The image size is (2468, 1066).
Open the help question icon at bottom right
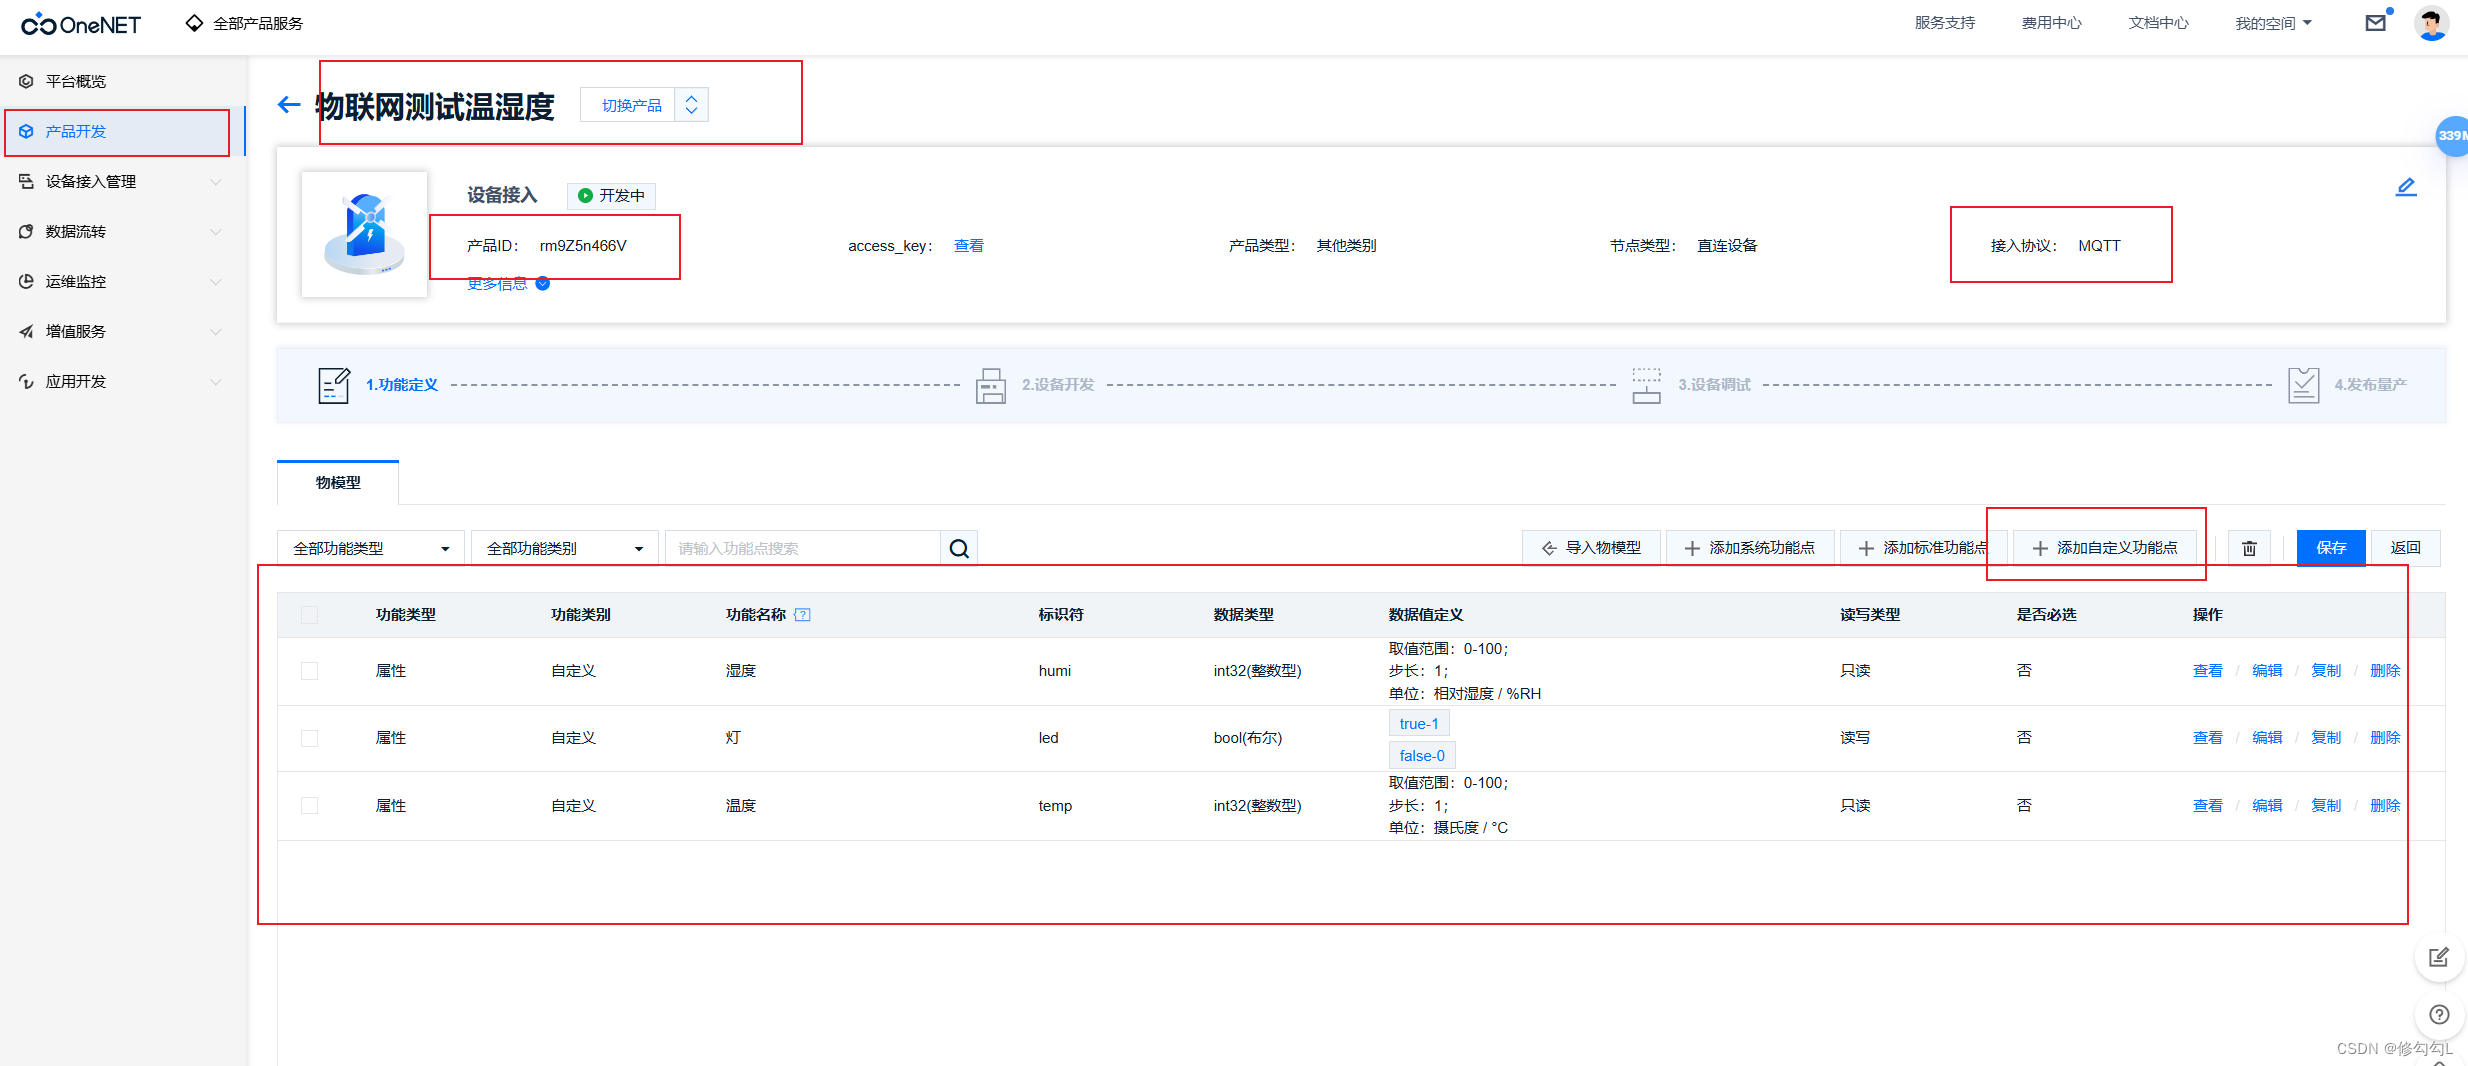pyautogui.click(x=2439, y=1015)
